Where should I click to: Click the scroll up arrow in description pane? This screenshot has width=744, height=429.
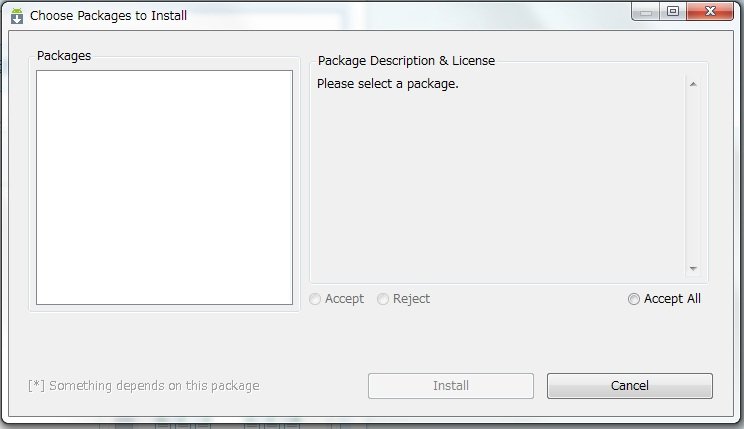[693, 84]
